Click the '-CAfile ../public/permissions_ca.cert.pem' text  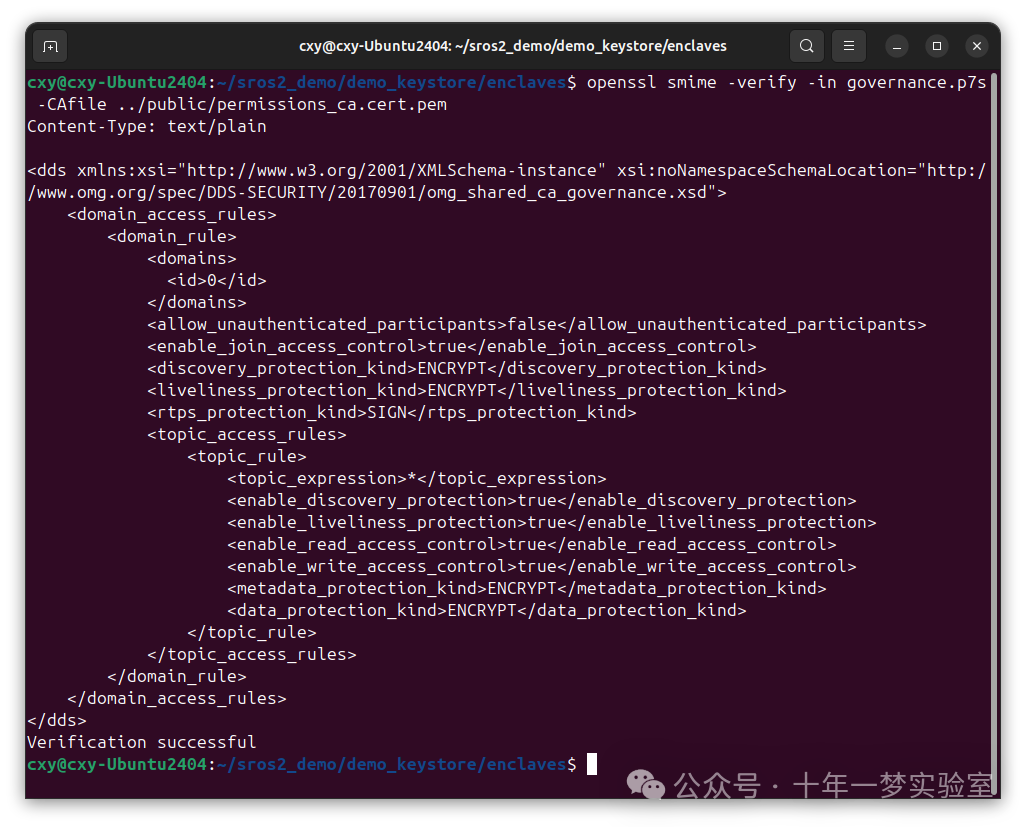(242, 105)
